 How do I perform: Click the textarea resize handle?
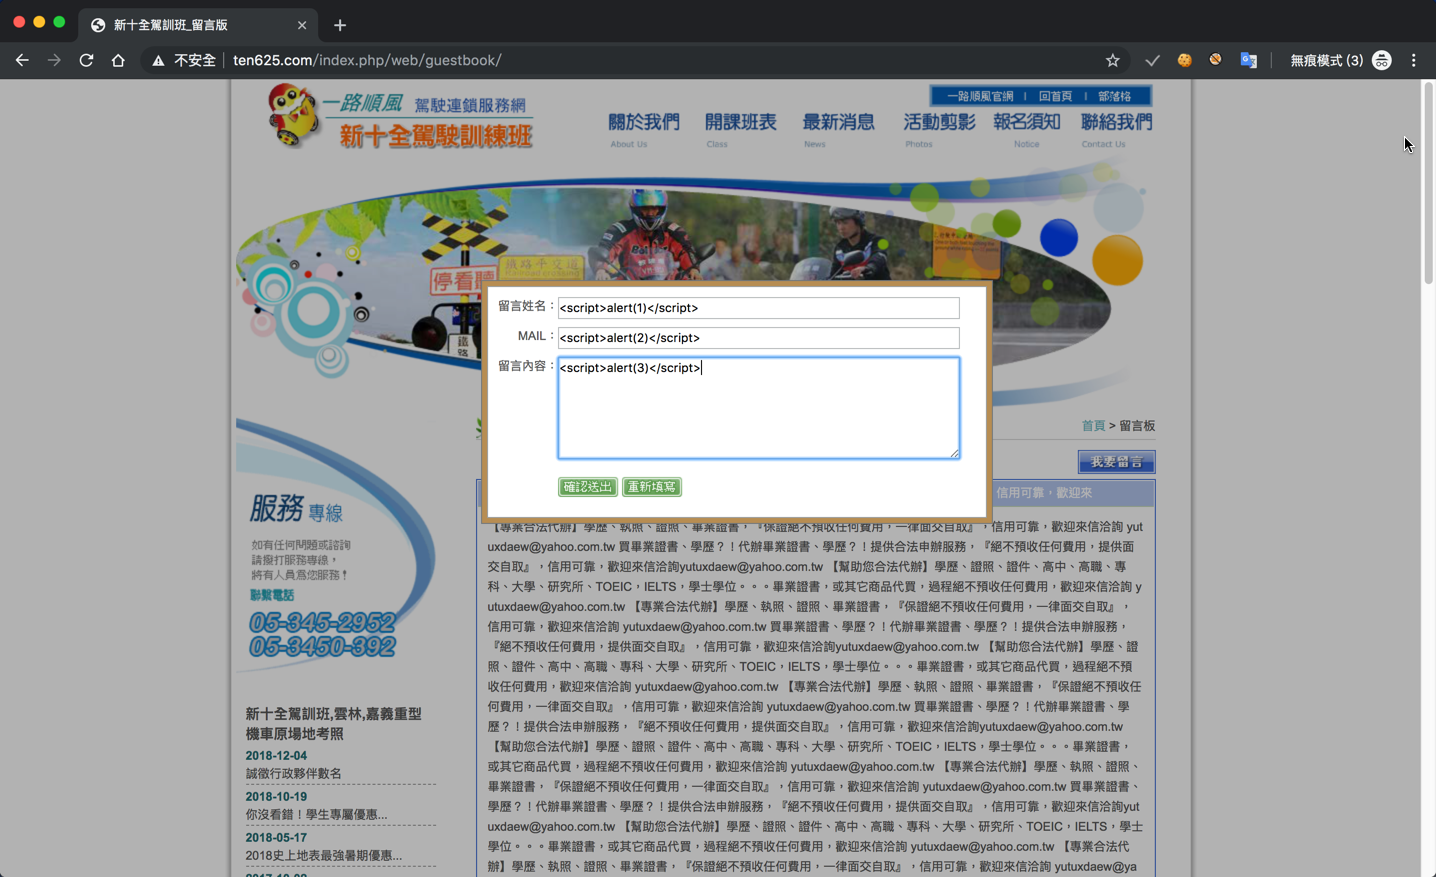coord(954,453)
